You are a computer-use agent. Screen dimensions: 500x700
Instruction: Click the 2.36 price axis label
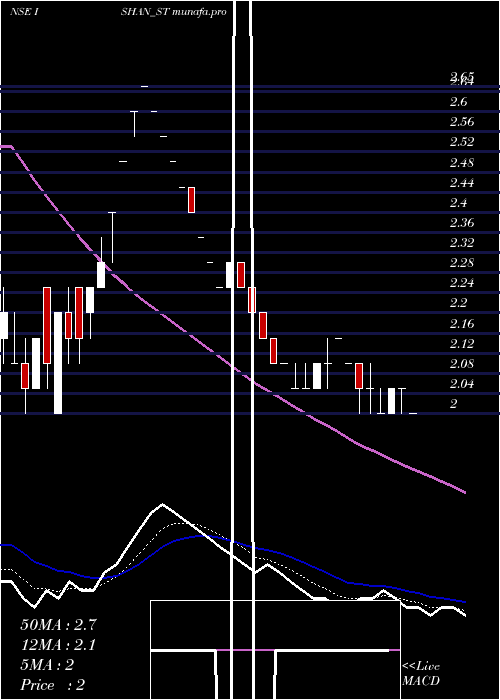(x=462, y=223)
